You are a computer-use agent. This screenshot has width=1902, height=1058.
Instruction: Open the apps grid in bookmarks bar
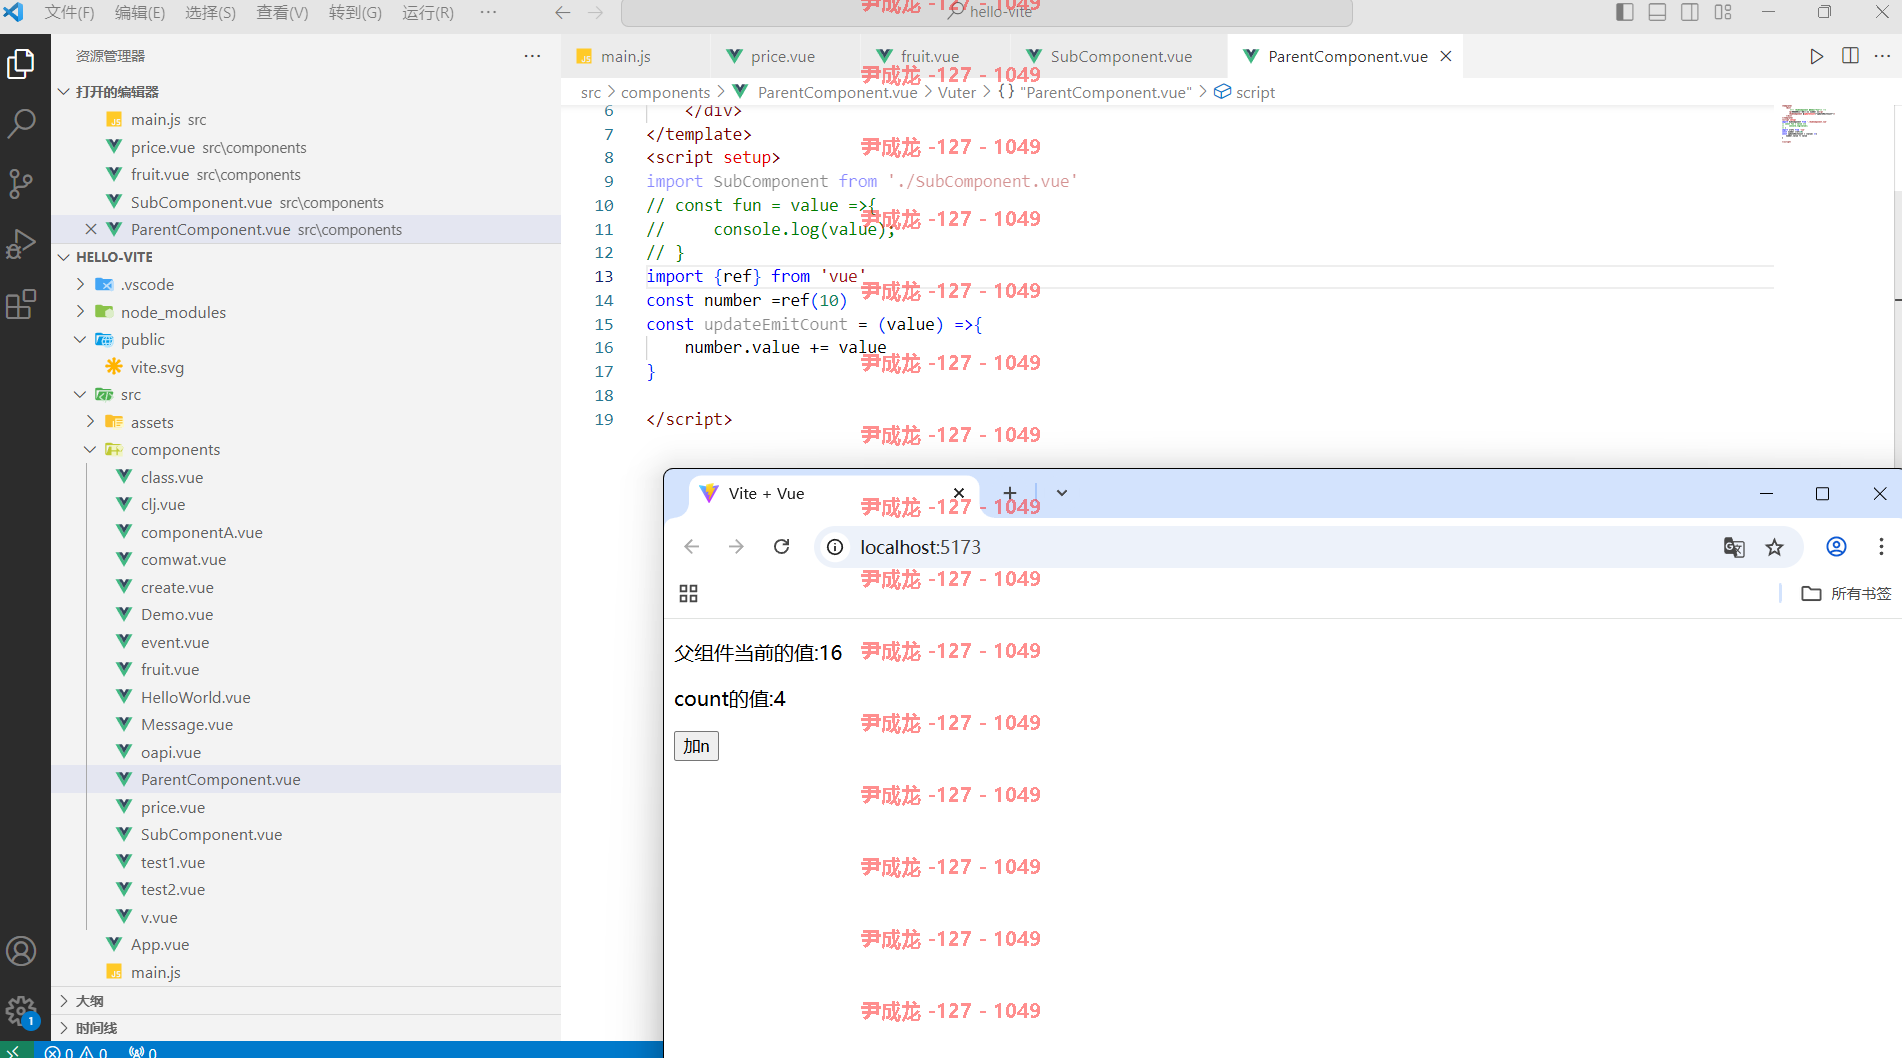pyautogui.click(x=688, y=594)
